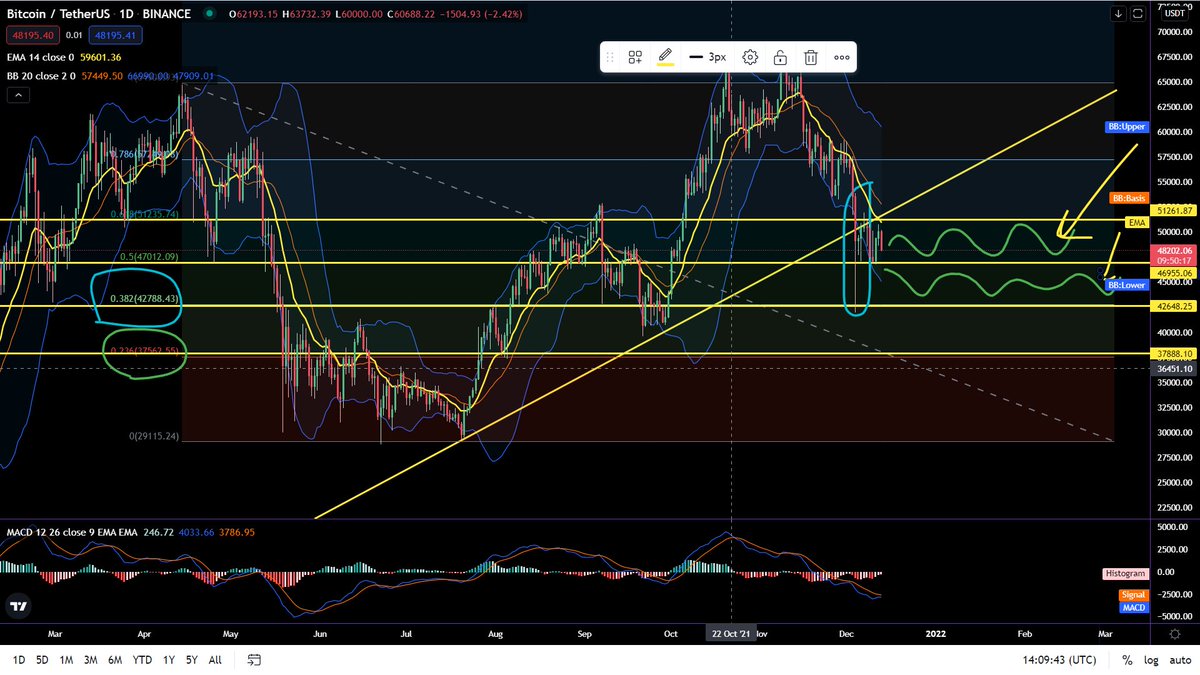Click the EMA price scale label
Image resolution: width=1200 pixels, height=675 pixels.
[x=1136, y=222]
